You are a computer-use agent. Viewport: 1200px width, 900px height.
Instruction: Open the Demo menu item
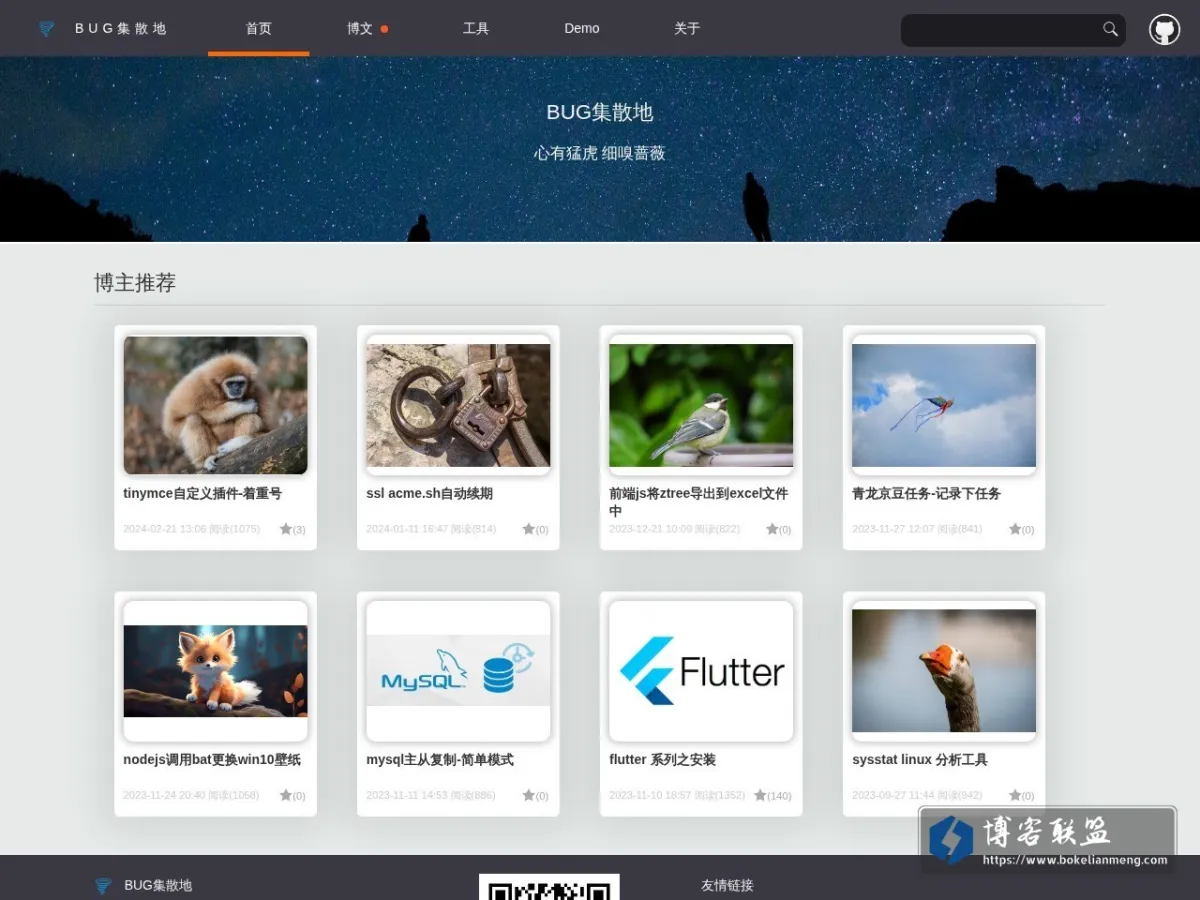(582, 28)
